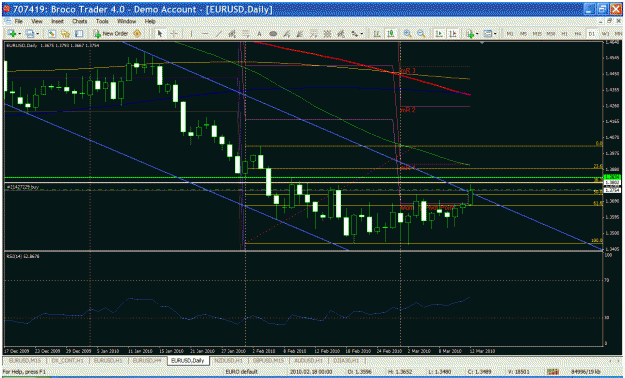The image size is (625, 378).
Task: Toggle the Terminal window icon
Action: pos(79,34)
